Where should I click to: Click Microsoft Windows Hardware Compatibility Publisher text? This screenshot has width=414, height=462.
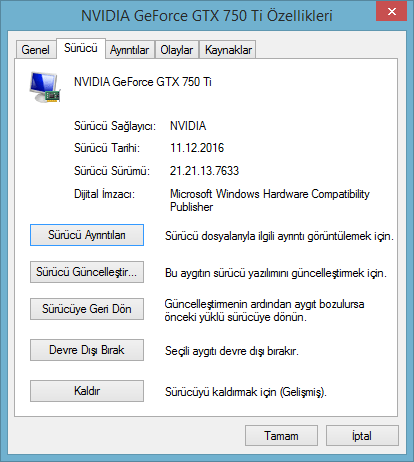click(x=270, y=200)
